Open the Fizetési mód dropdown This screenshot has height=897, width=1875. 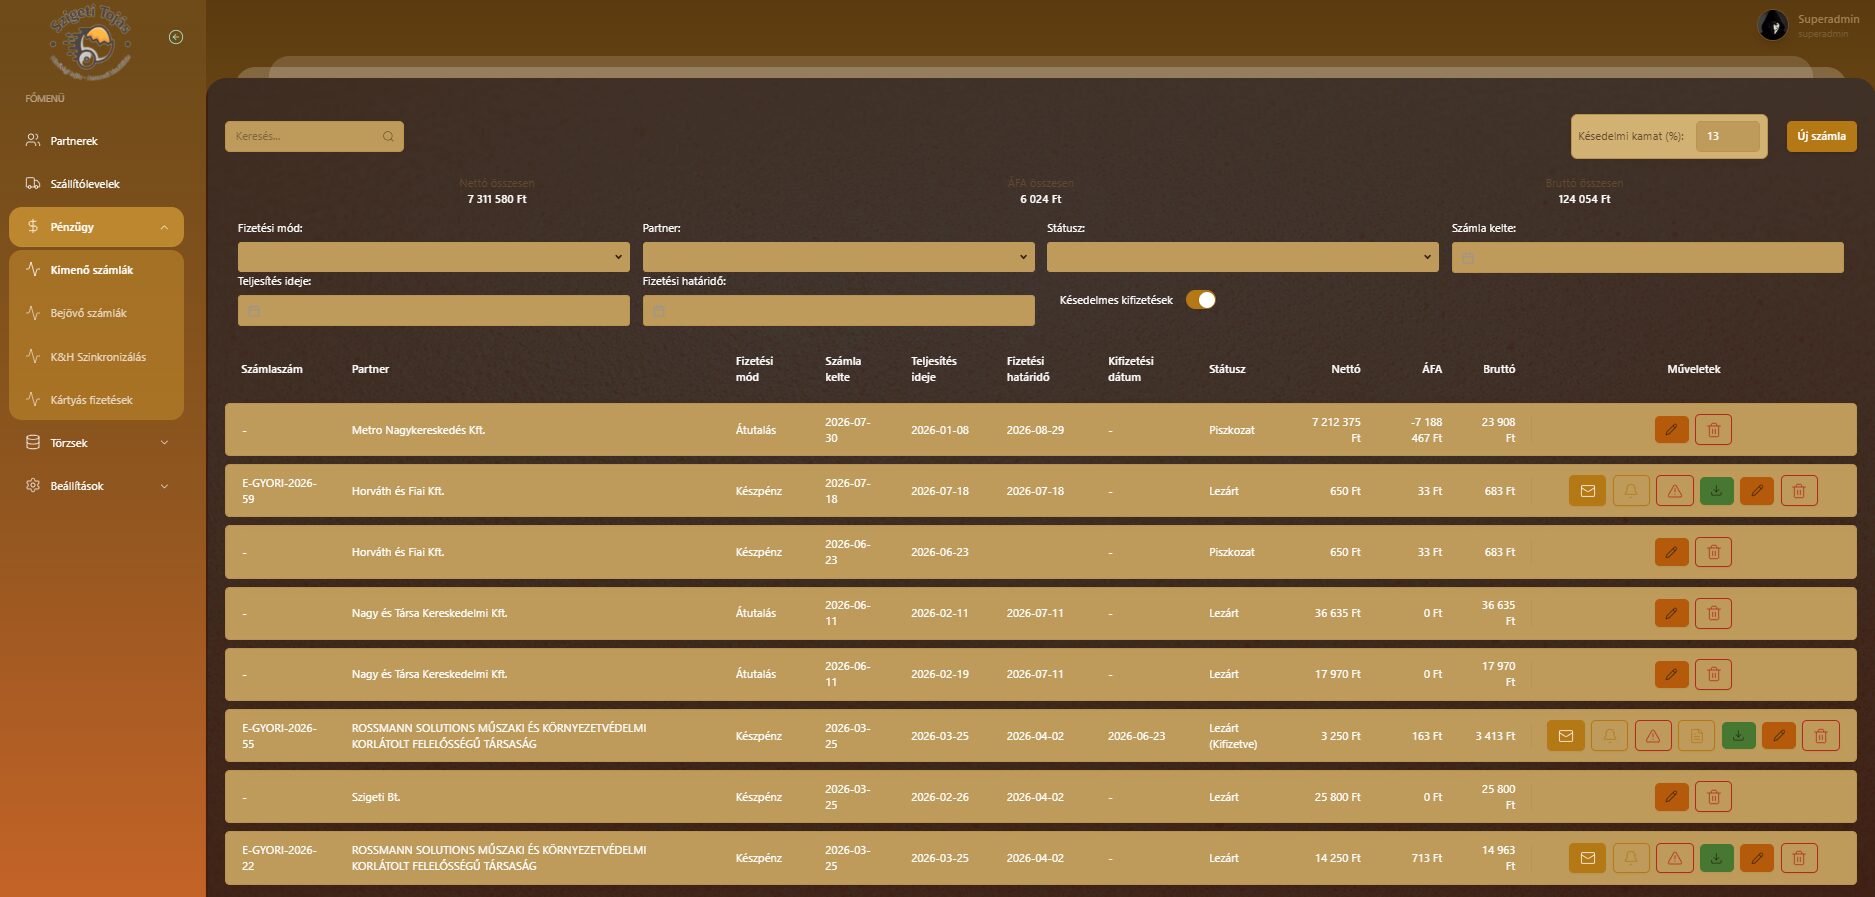point(434,257)
